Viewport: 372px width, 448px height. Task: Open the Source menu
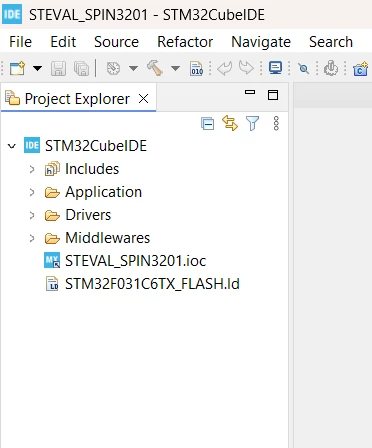point(116,42)
